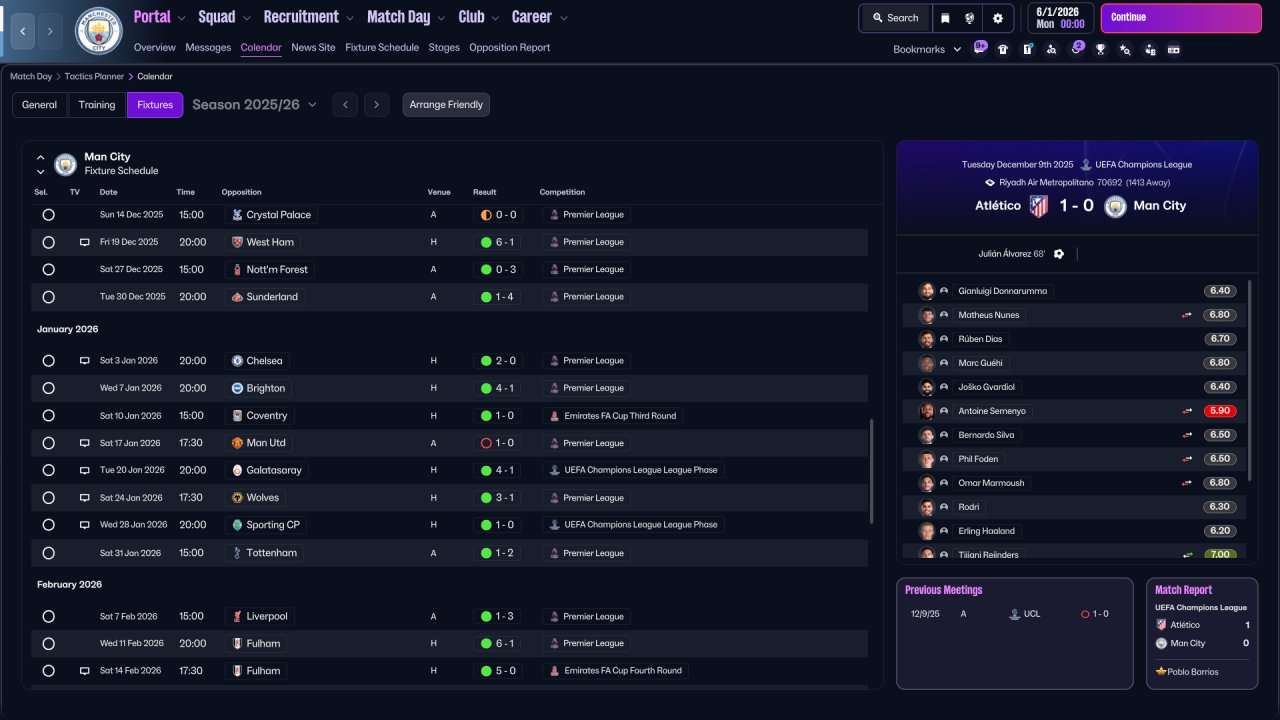Click the fixtures list vertical scrollbar
This screenshot has width=1280, height=720.
(872, 471)
